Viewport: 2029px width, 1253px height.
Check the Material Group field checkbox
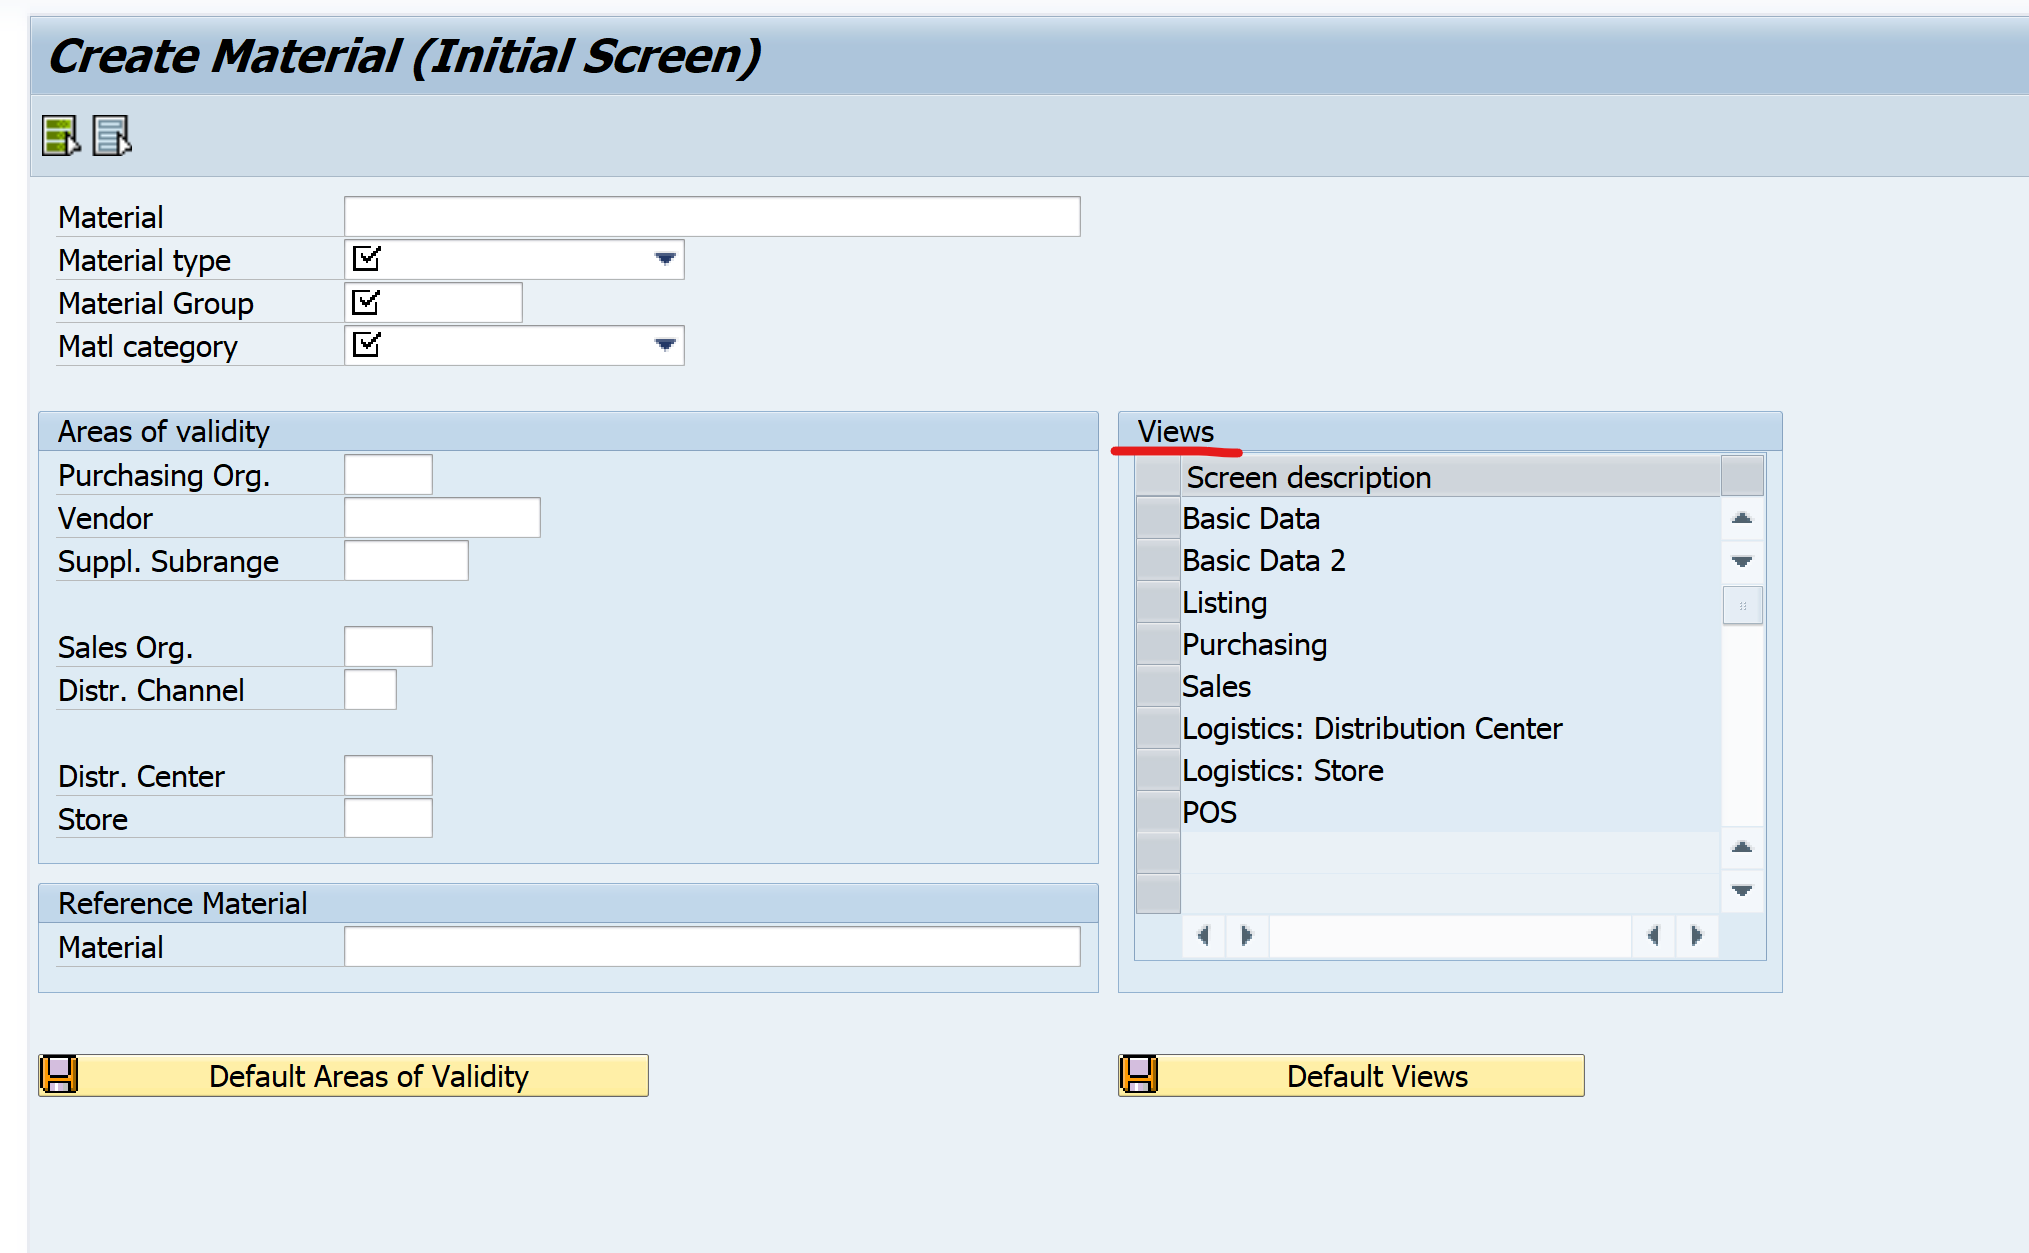point(368,301)
